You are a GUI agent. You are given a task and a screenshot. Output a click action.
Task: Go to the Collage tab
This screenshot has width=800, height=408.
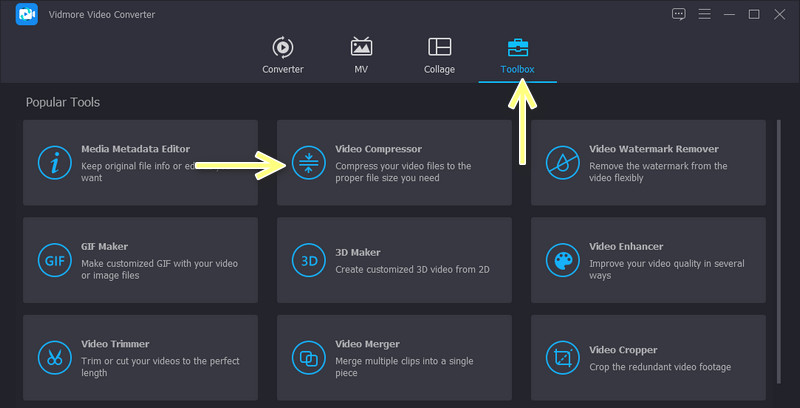click(x=439, y=56)
